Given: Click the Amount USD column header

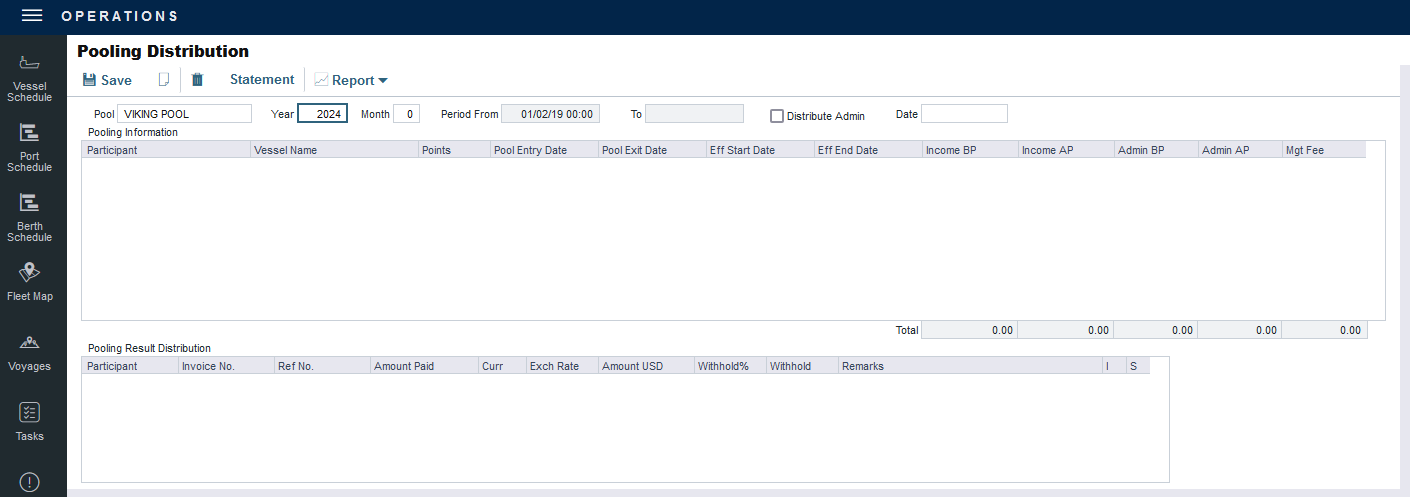Looking at the screenshot, I should 645,366.
